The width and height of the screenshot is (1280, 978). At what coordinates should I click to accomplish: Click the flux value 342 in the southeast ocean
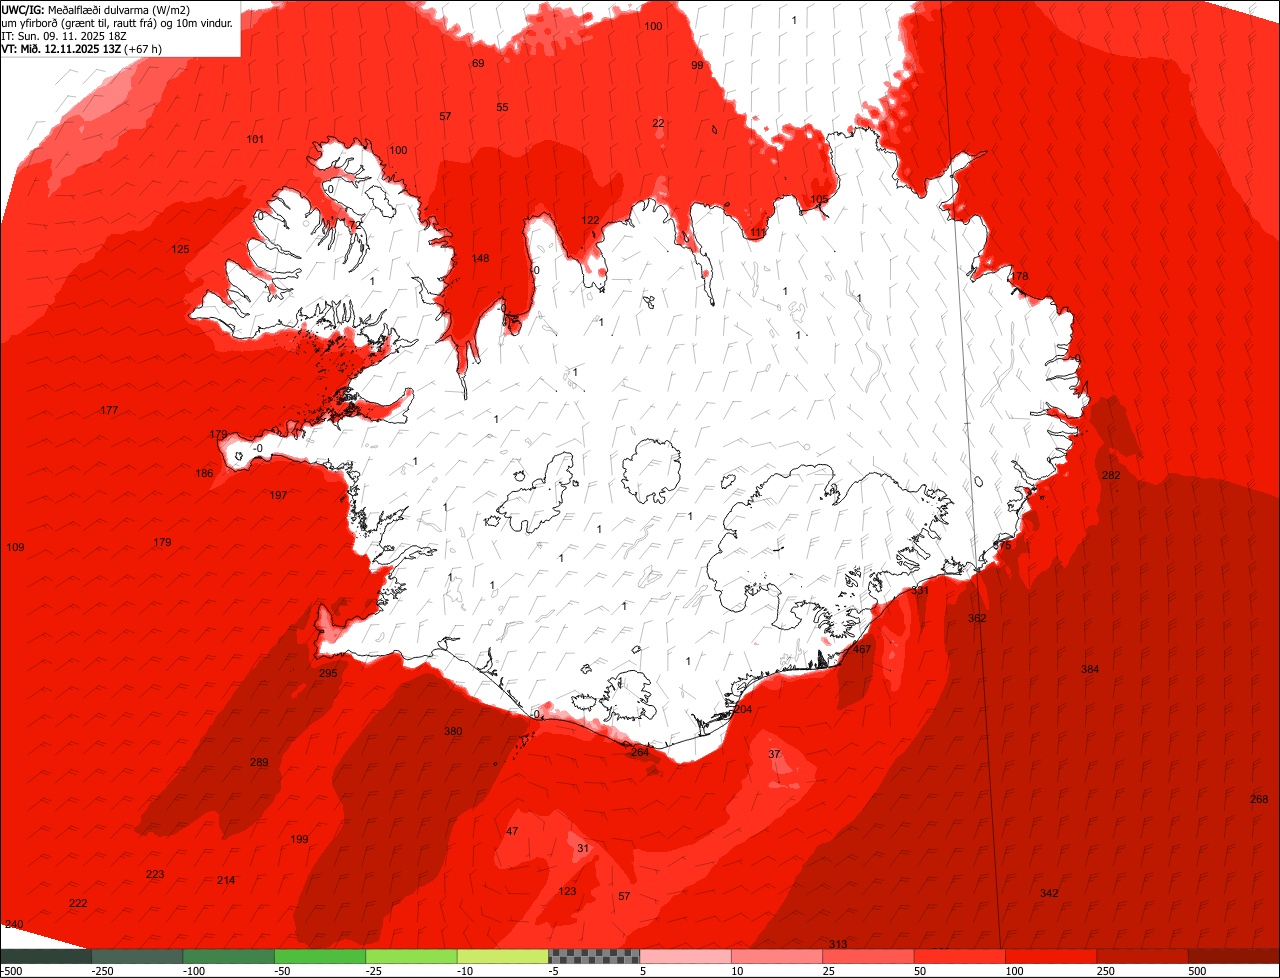(x=1049, y=893)
